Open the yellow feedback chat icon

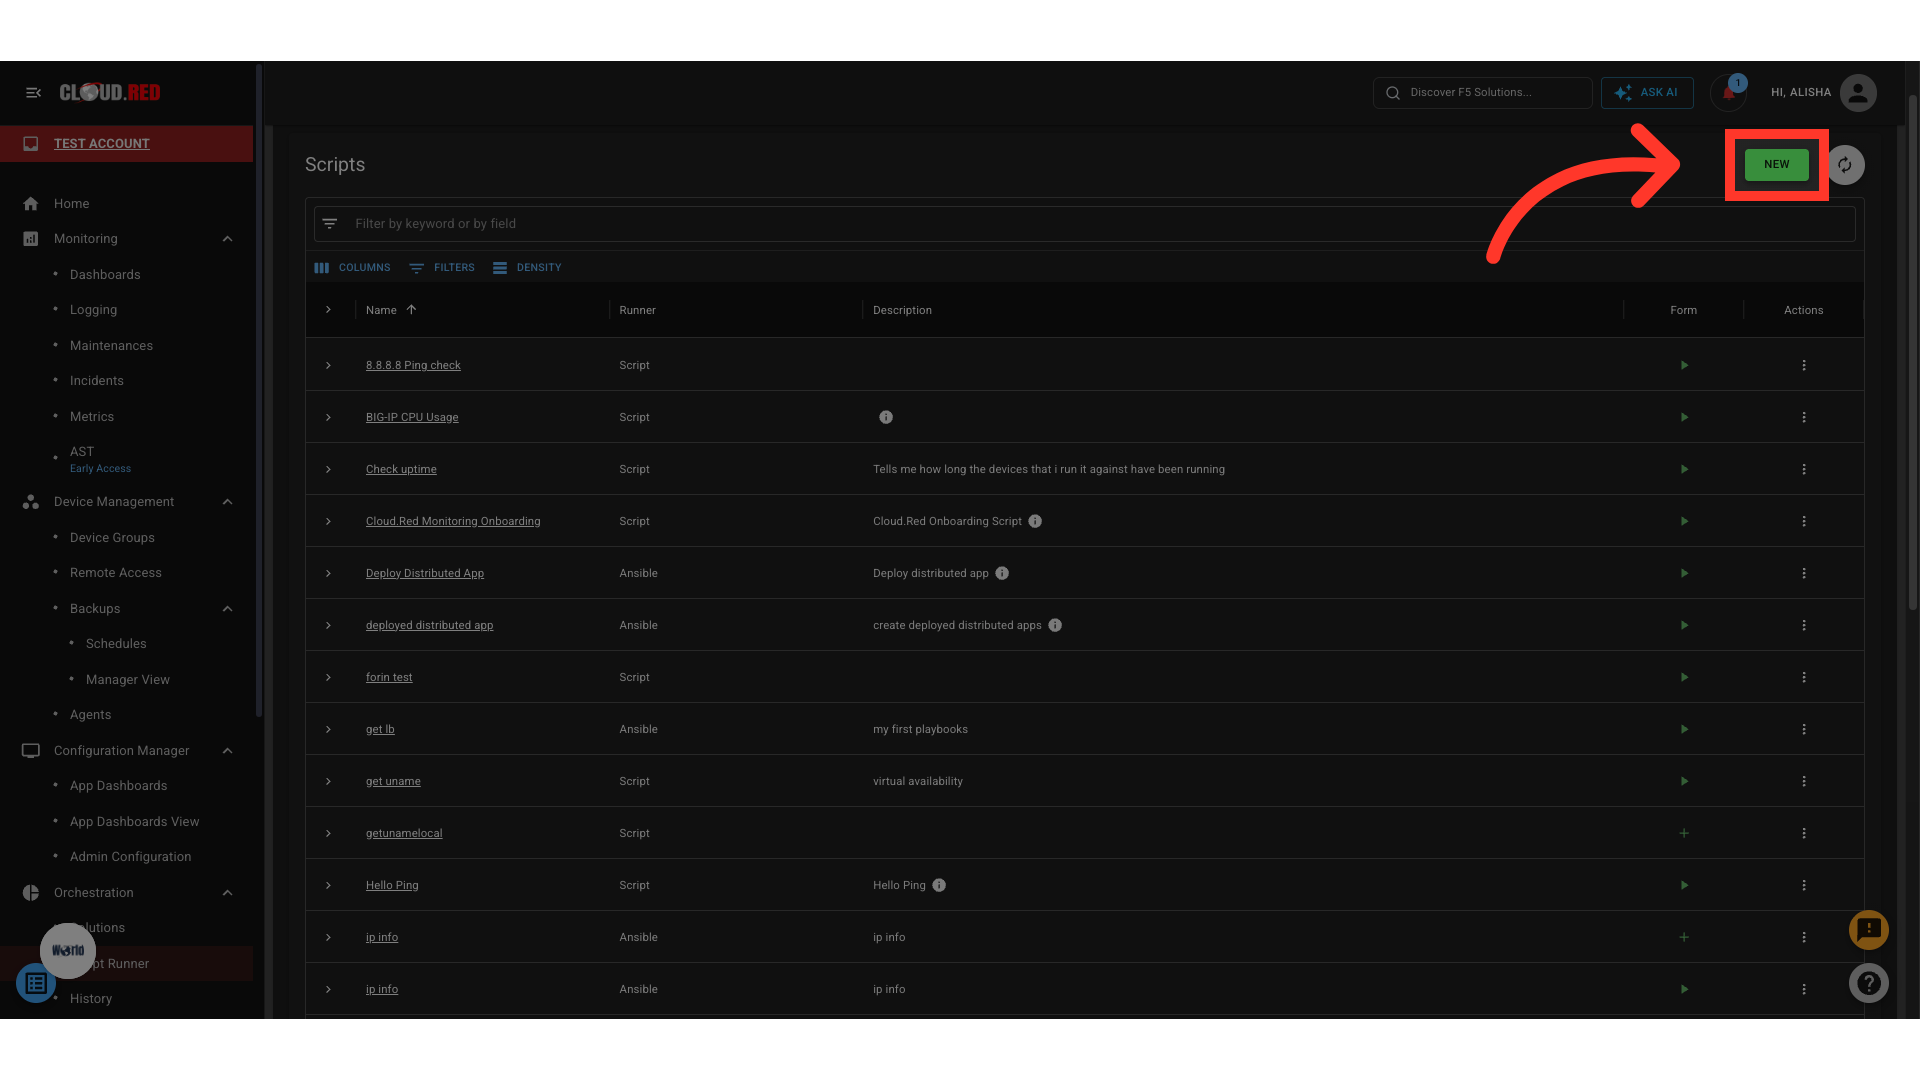(1868, 930)
